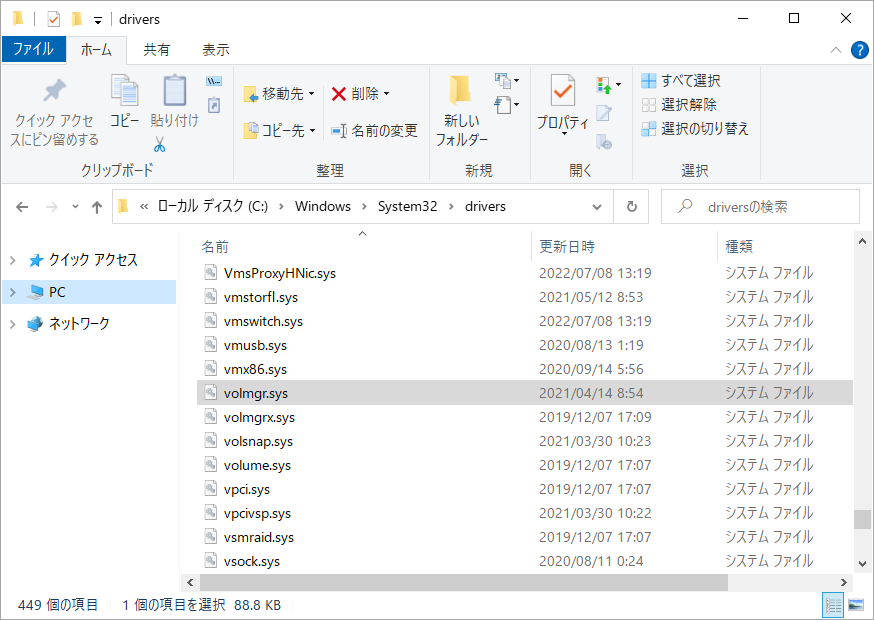
Task: Expand the クイック アクセス tree node
Action: pyautogui.click(x=13, y=260)
